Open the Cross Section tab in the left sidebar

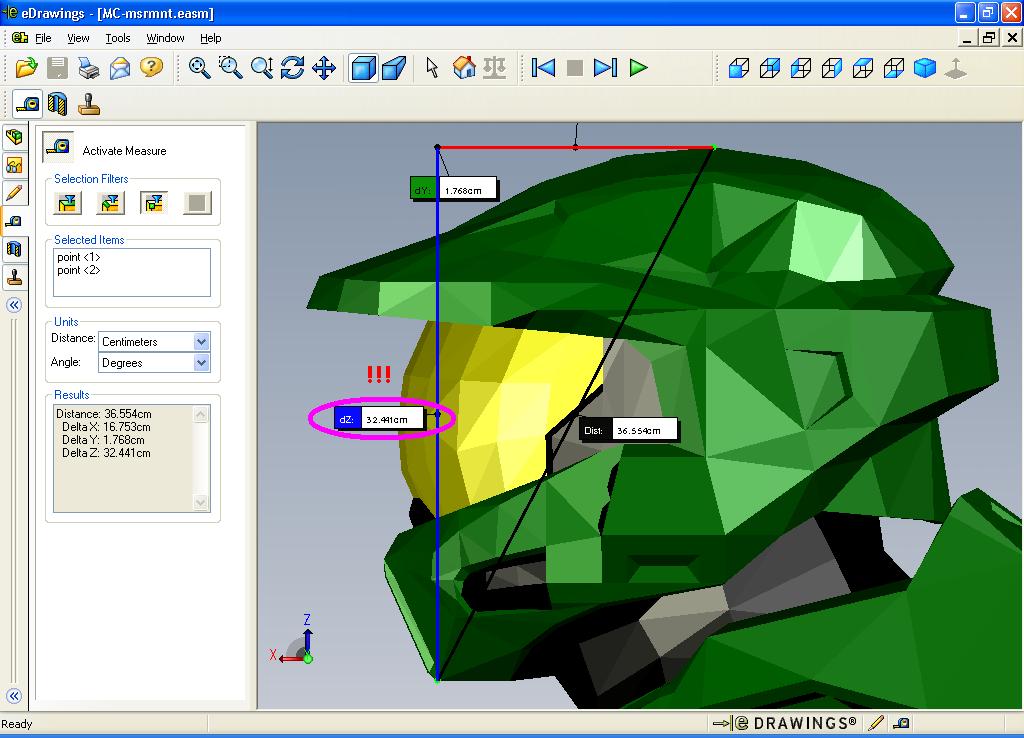[x=14, y=249]
